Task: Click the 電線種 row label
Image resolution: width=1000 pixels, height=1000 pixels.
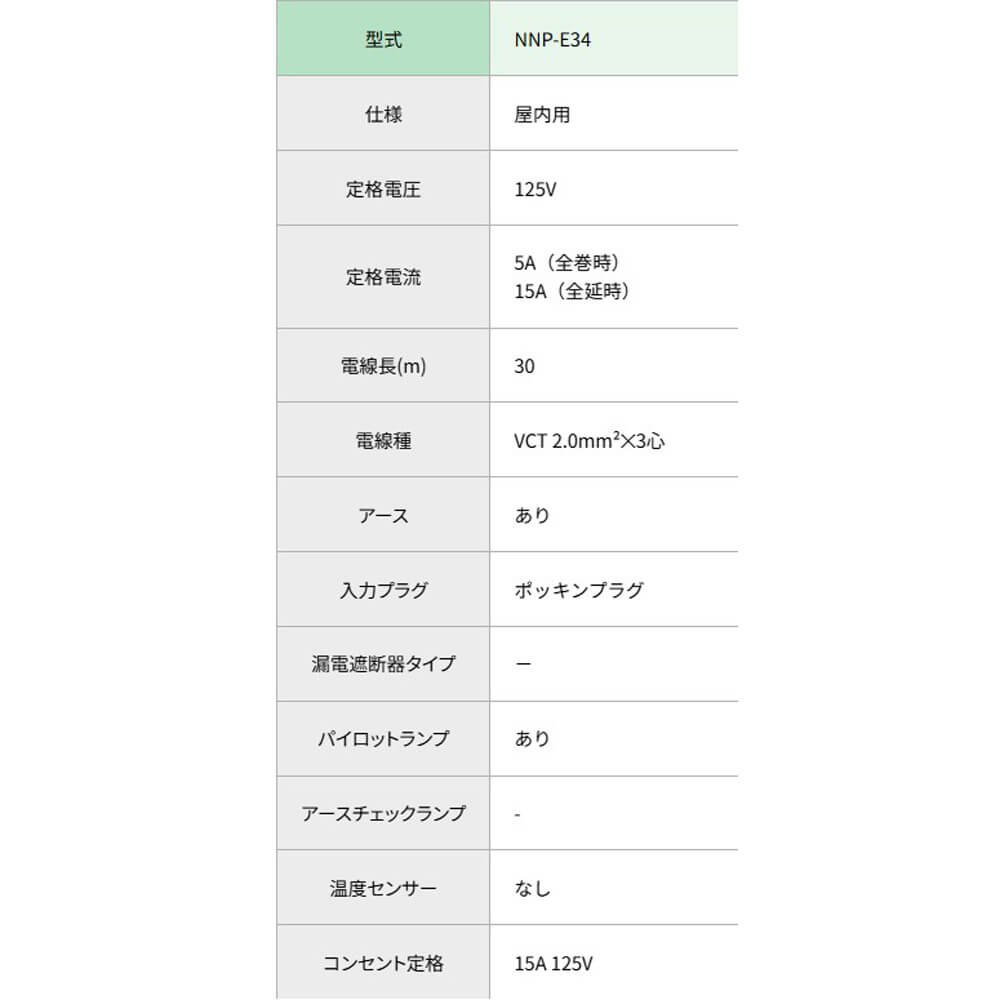Action: 383,440
